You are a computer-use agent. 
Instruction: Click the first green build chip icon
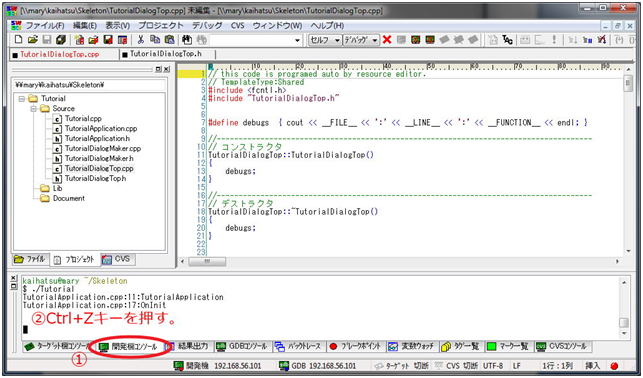416,40
